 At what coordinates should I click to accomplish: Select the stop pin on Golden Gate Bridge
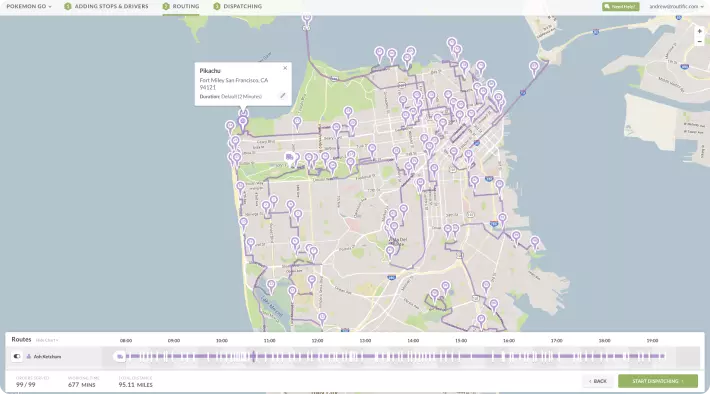click(307, 19)
